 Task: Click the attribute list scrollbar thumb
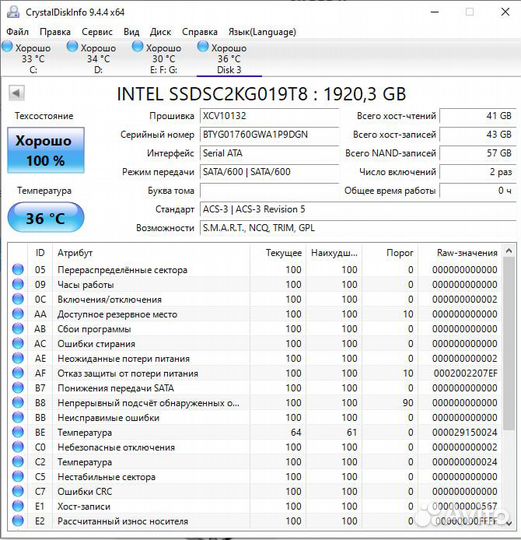coord(509,343)
